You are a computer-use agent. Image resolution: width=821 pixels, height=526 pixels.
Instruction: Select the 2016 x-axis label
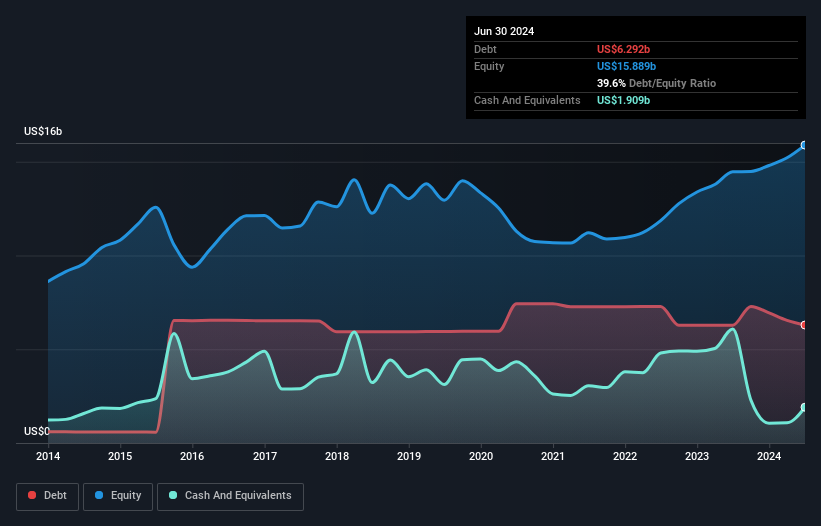[x=192, y=456]
